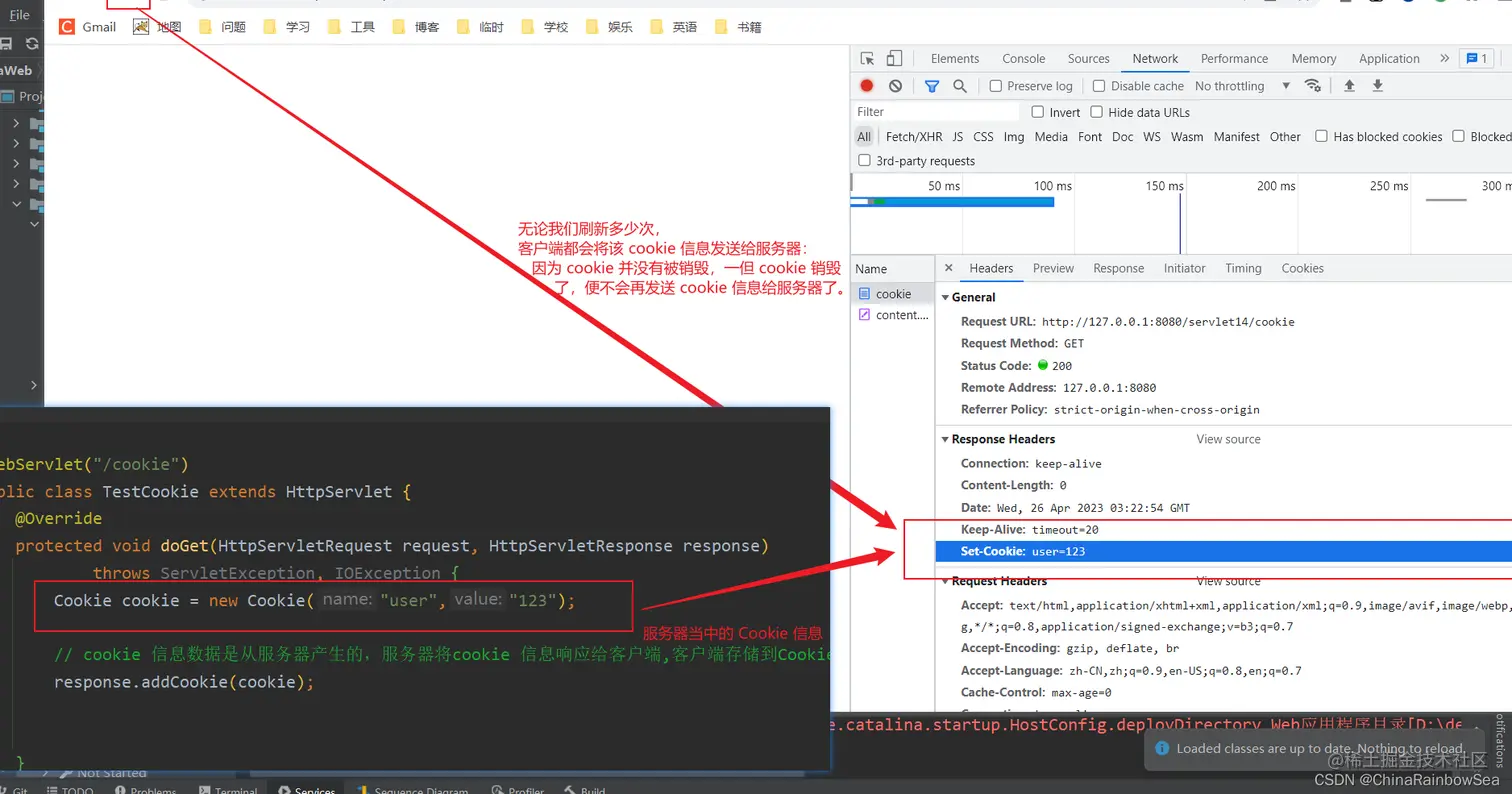Screen dimensions: 1512x794
Task: Filter requests by Doc type
Action: [1123, 137]
